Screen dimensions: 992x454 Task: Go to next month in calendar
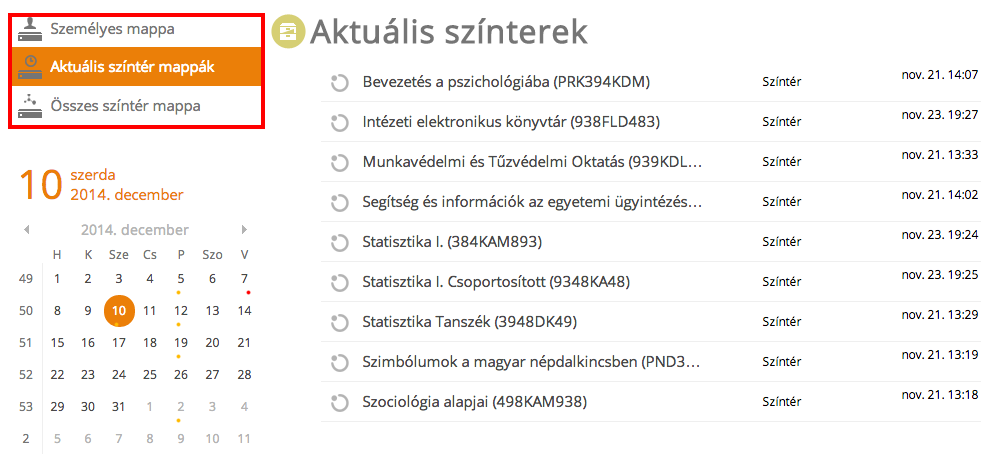[245, 230]
